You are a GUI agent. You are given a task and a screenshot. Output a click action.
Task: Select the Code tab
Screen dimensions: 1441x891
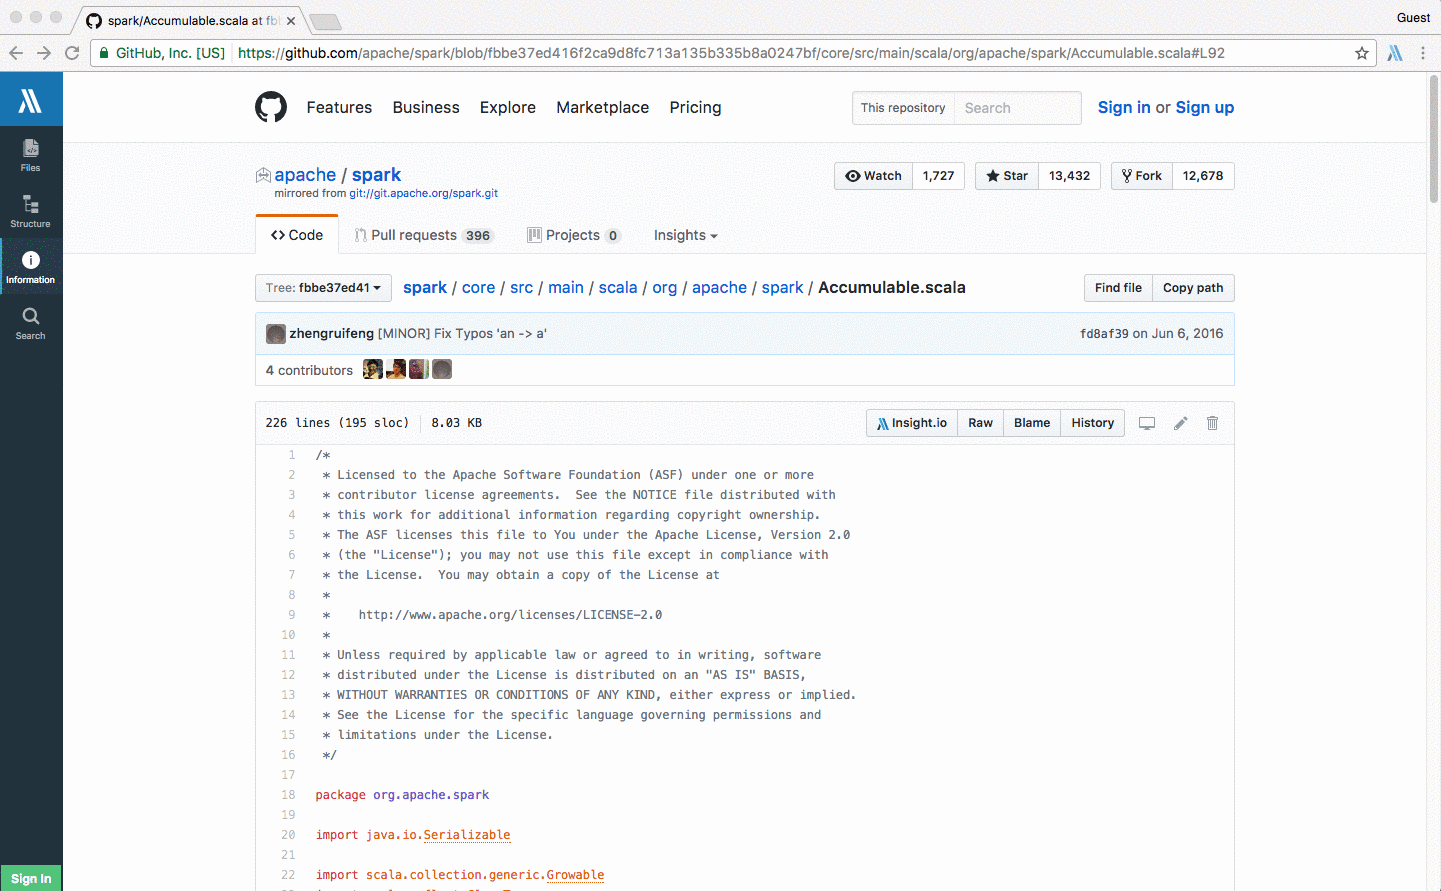click(x=296, y=235)
